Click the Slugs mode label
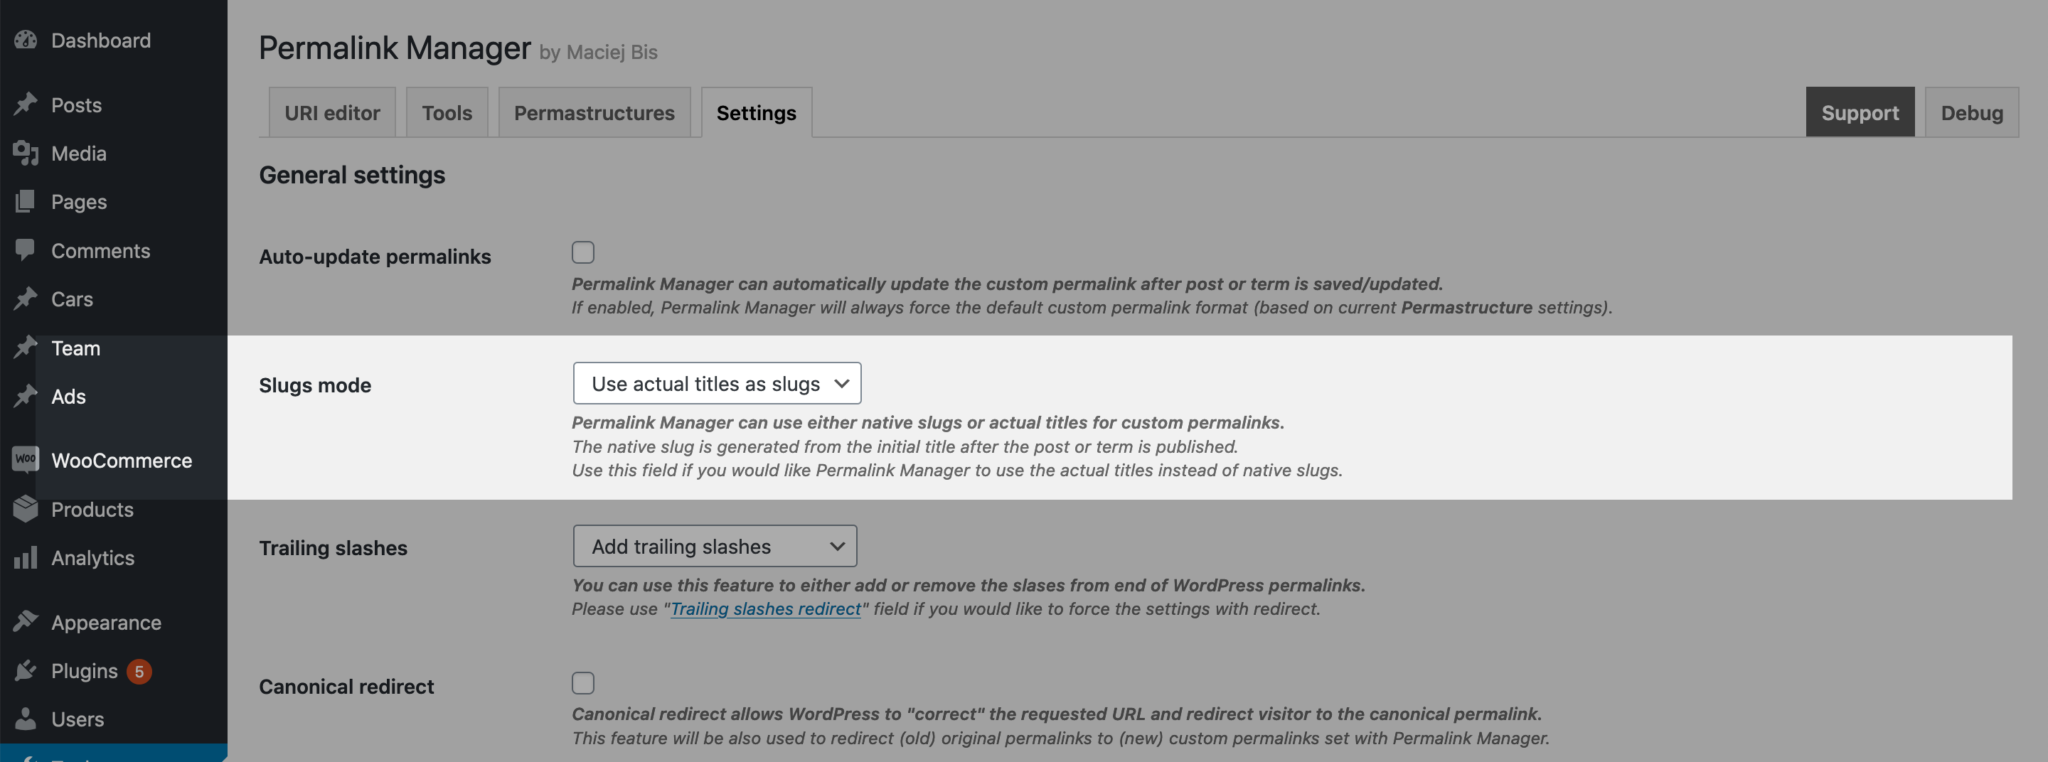The width and height of the screenshot is (2048, 762). pos(315,385)
